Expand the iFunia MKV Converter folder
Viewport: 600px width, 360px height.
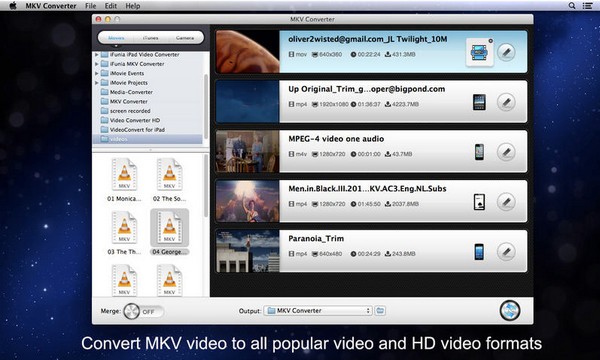[x=96, y=64]
